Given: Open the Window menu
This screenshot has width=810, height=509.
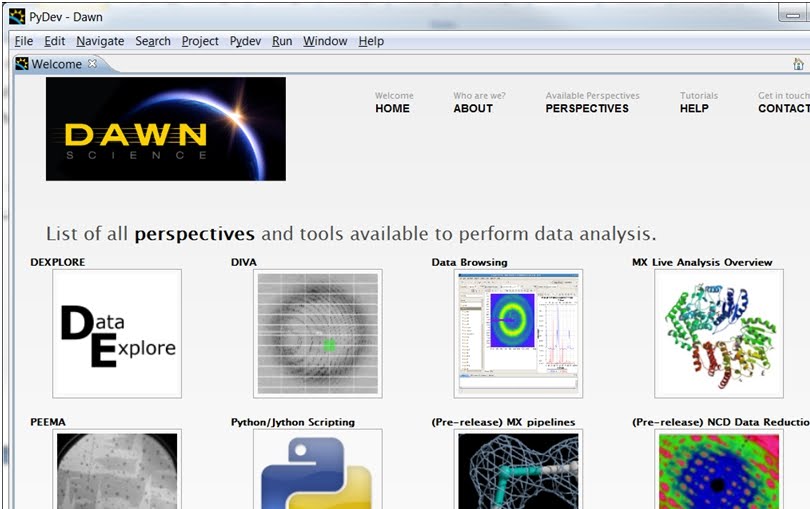Looking at the screenshot, I should pyautogui.click(x=325, y=41).
